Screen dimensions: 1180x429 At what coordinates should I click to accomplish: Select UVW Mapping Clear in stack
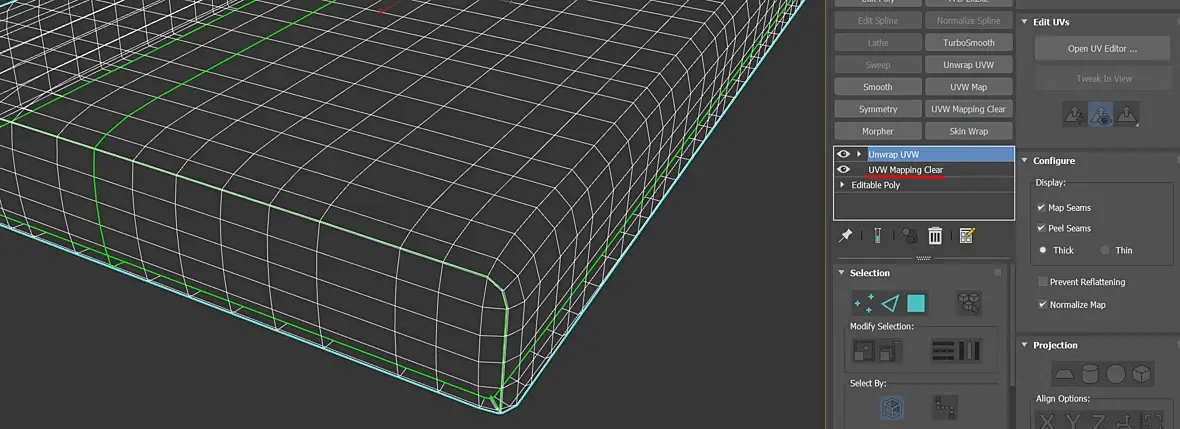point(905,169)
